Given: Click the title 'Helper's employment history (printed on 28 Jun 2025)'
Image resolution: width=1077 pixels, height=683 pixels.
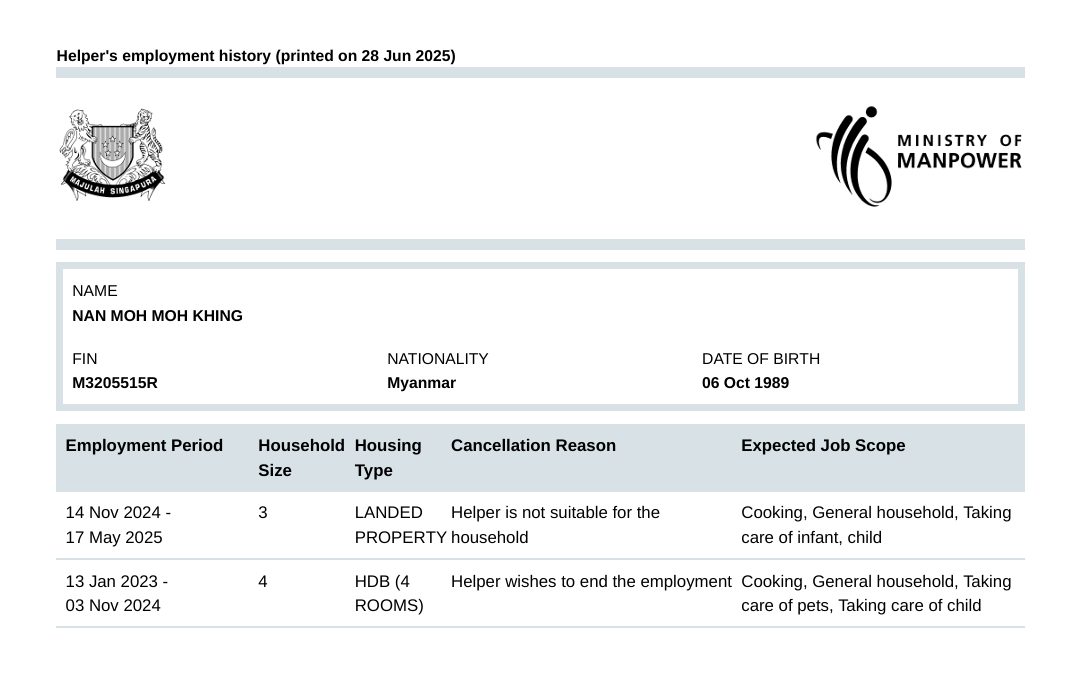Looking at the screenshot, I should point(256,56).
